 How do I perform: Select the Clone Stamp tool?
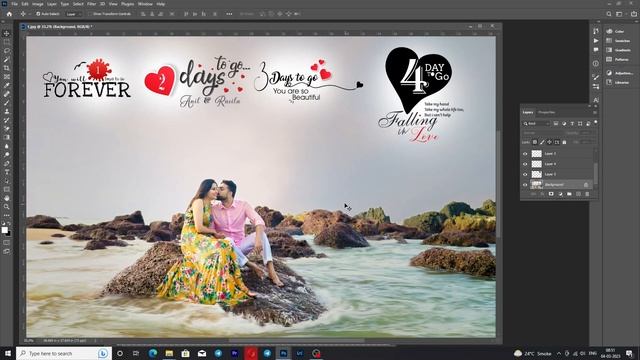click(7, 111)
